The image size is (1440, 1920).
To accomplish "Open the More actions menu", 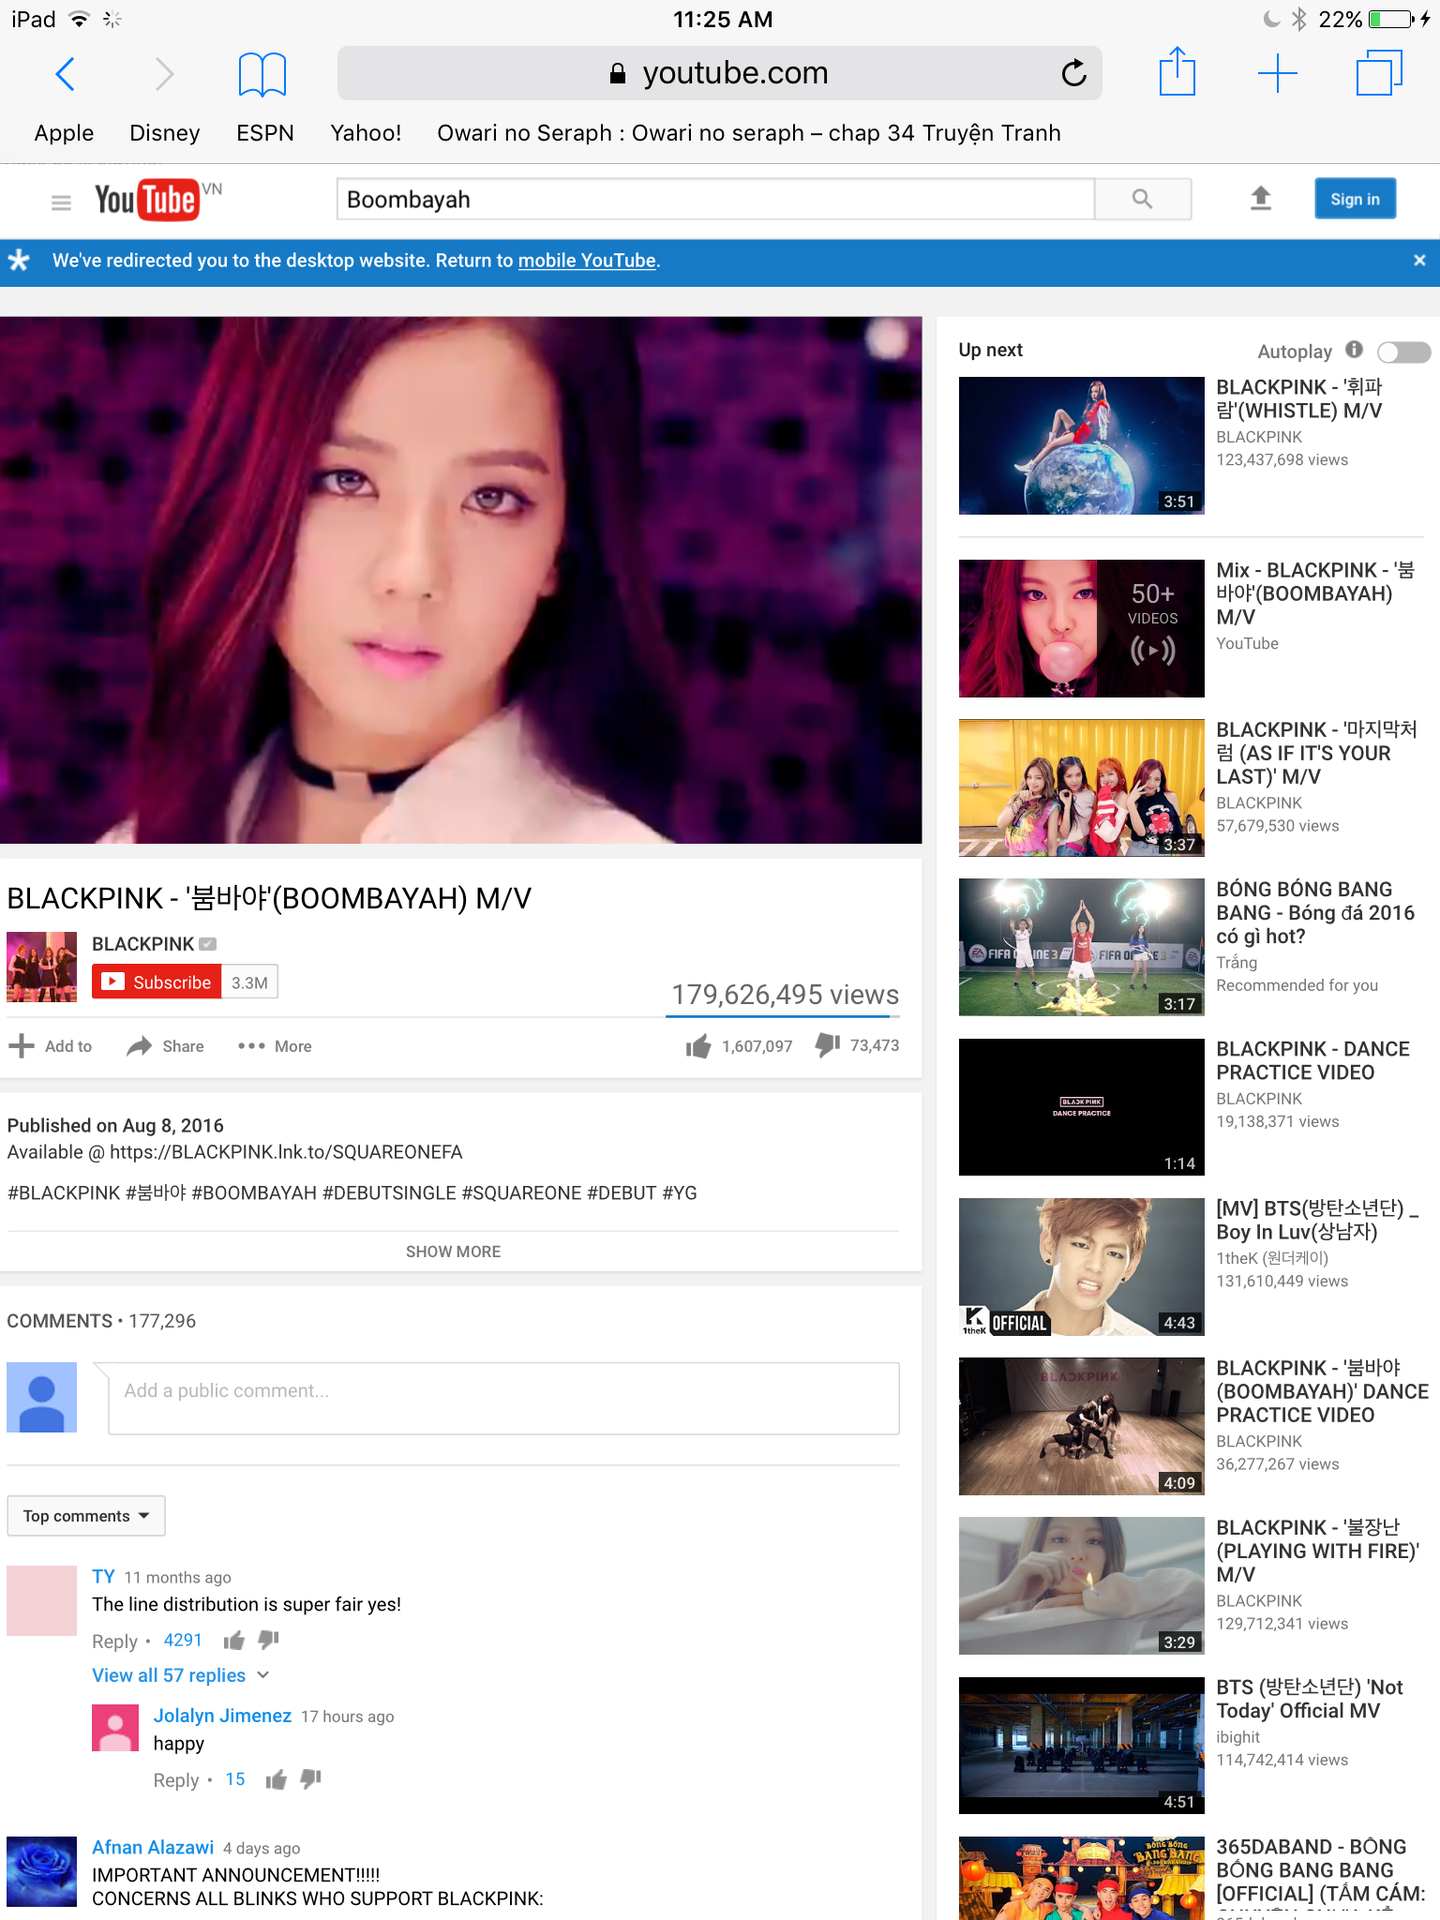I will click(x=275, y=1046).
